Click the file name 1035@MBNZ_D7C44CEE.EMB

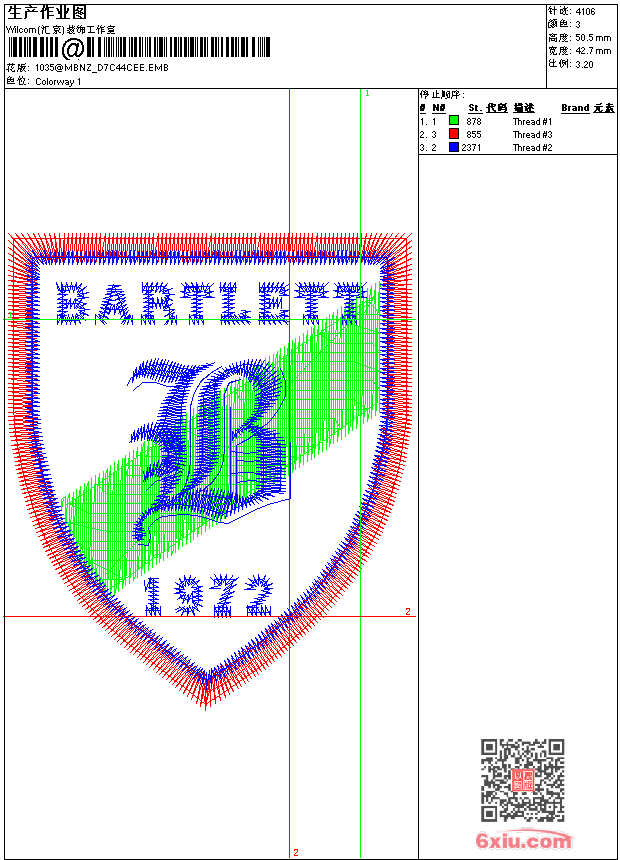click(x=102, y=67)
